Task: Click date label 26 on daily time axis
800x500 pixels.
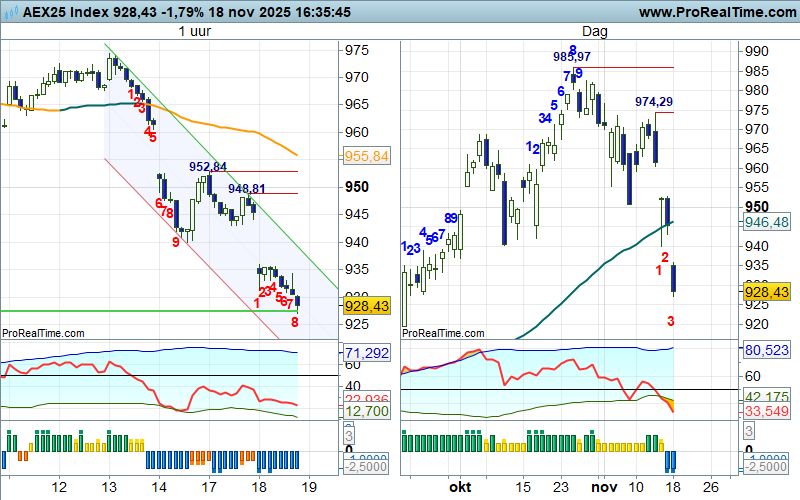Action: point(711,487)
